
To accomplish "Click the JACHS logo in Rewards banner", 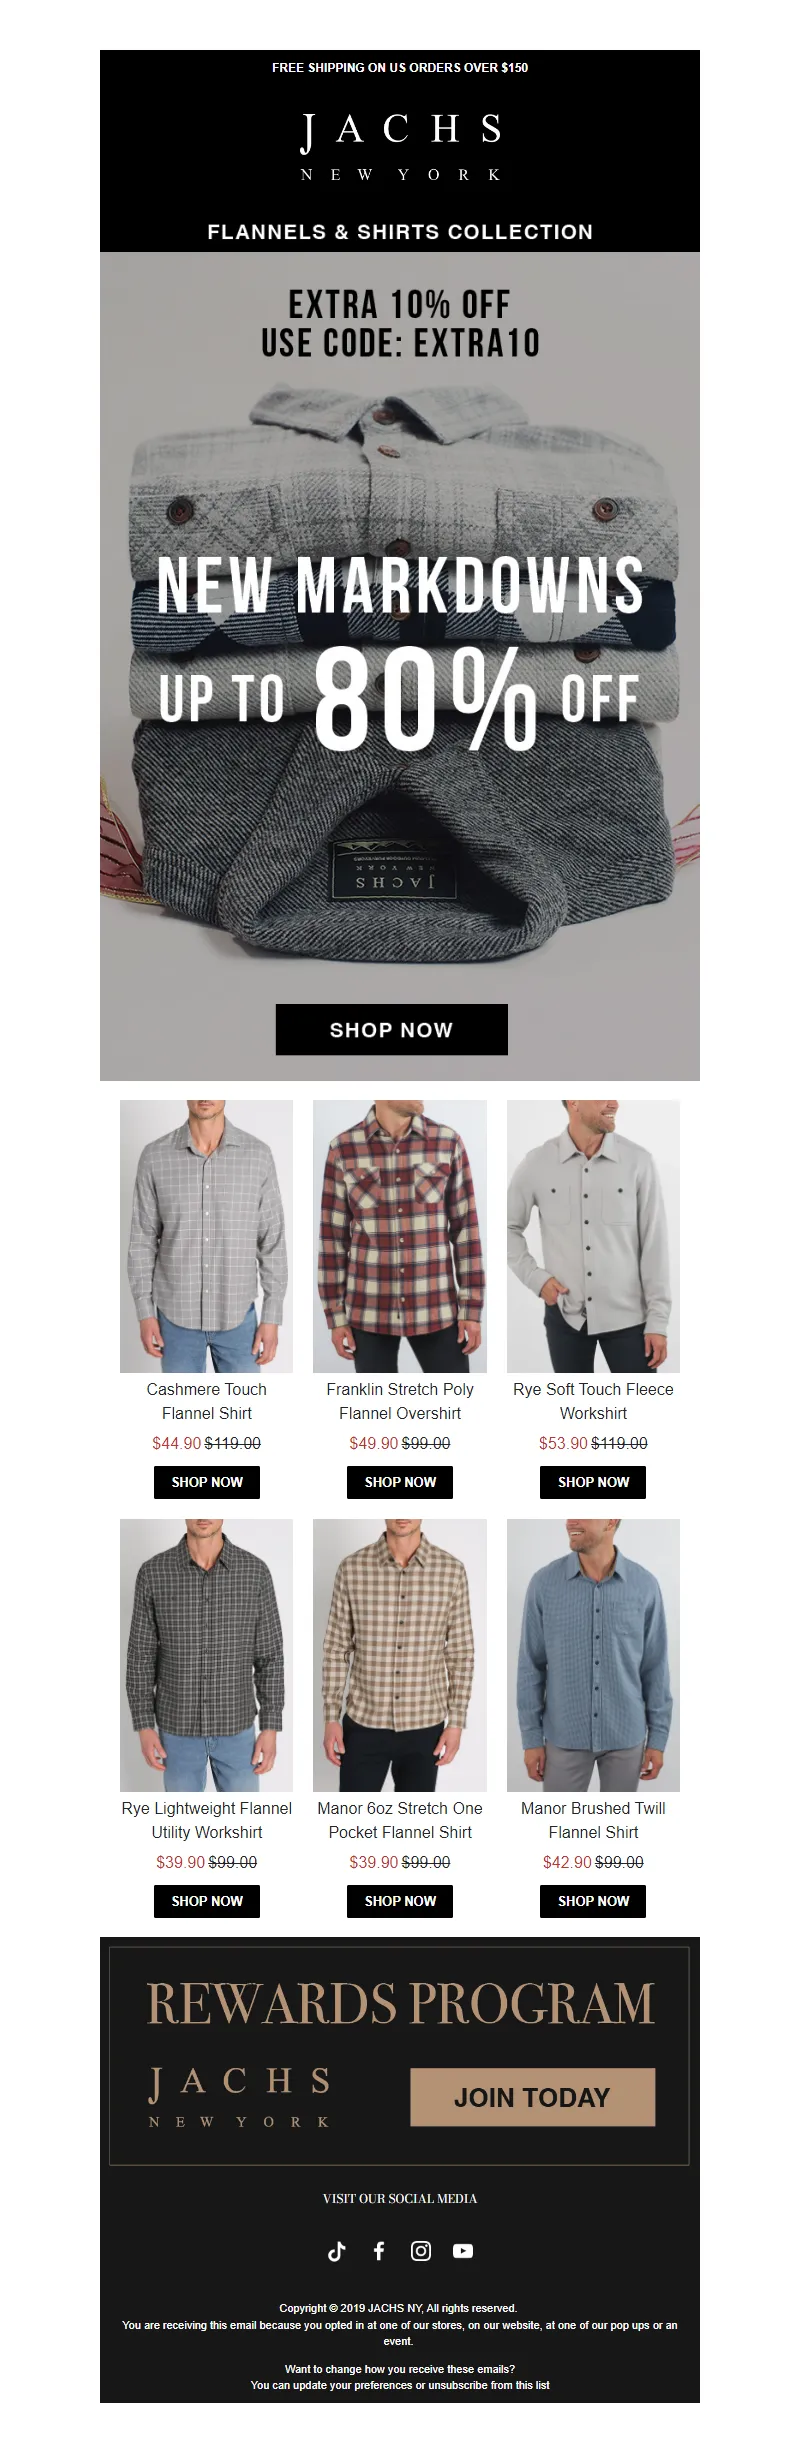I will [240, 2097].
